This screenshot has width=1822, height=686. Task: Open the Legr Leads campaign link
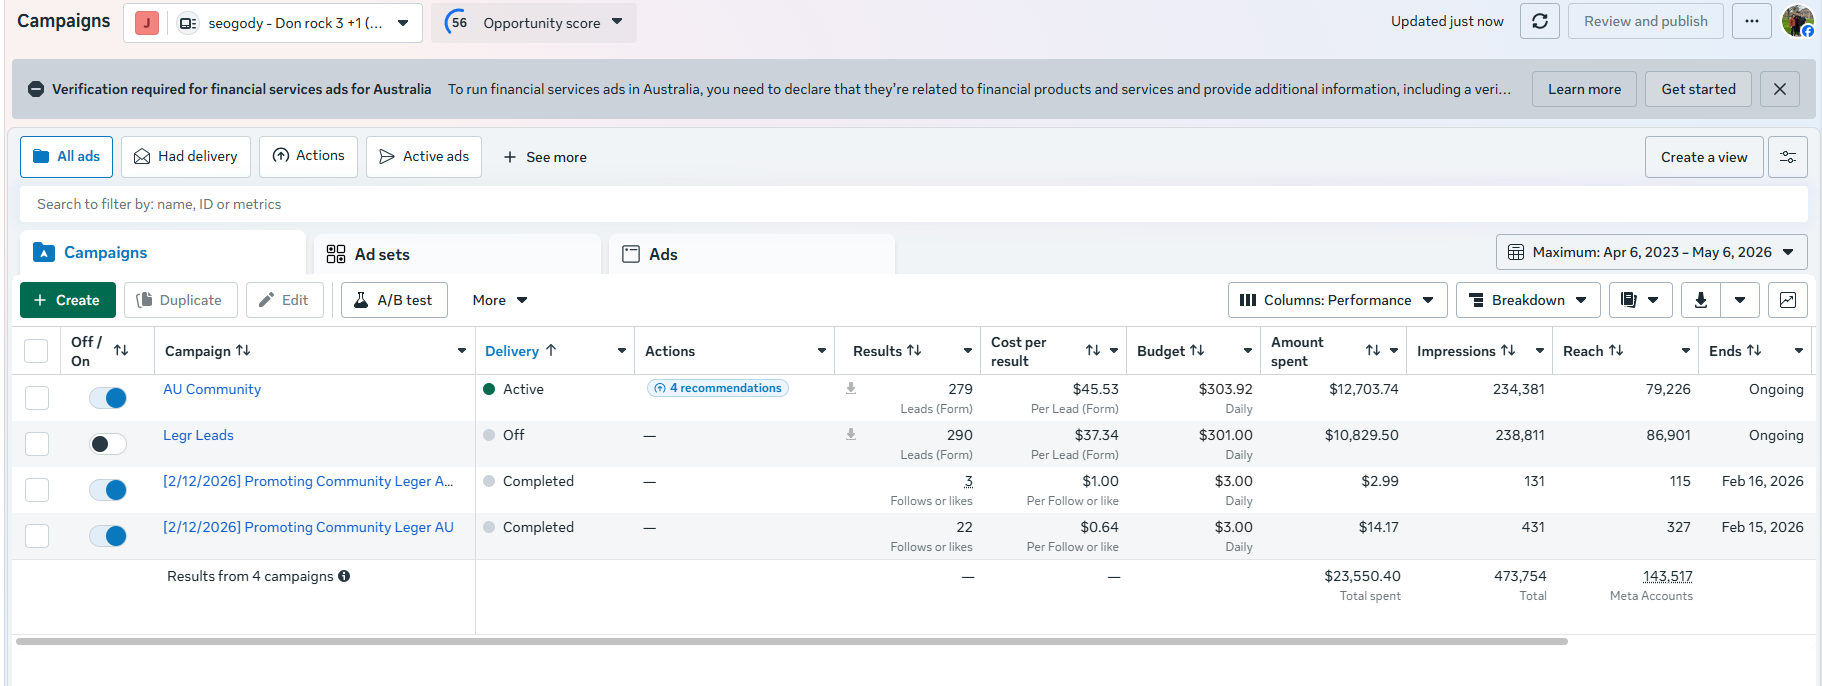click(198, 435)
